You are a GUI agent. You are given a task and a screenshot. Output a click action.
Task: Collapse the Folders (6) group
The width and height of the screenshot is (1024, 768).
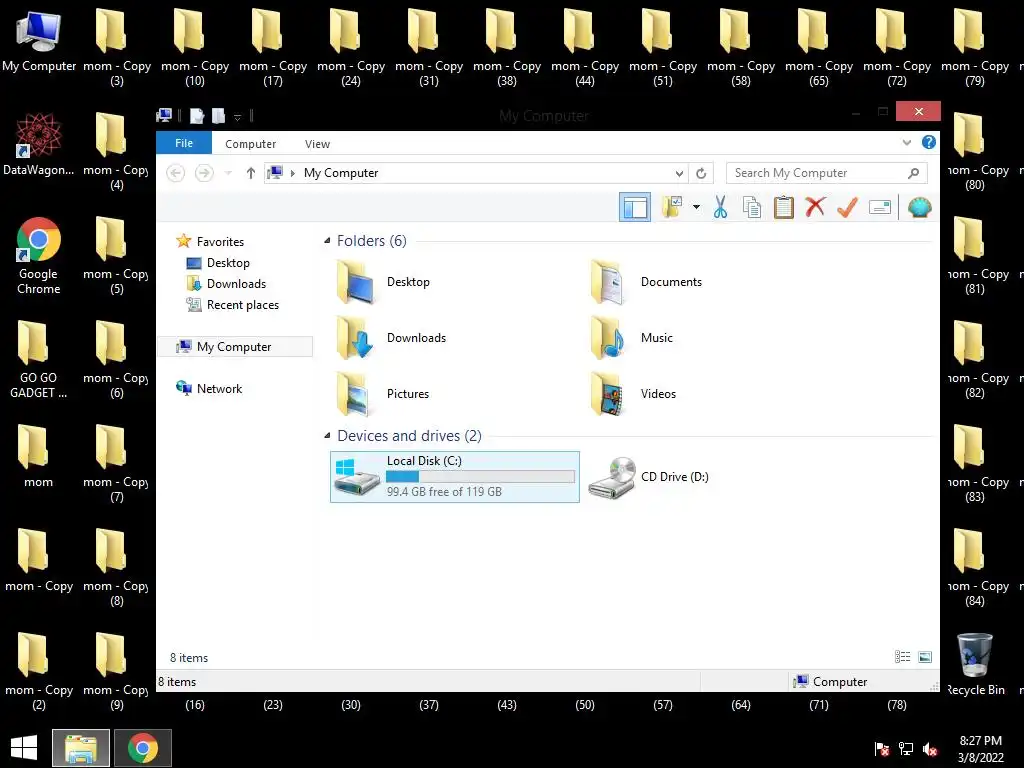coord(327,241)
